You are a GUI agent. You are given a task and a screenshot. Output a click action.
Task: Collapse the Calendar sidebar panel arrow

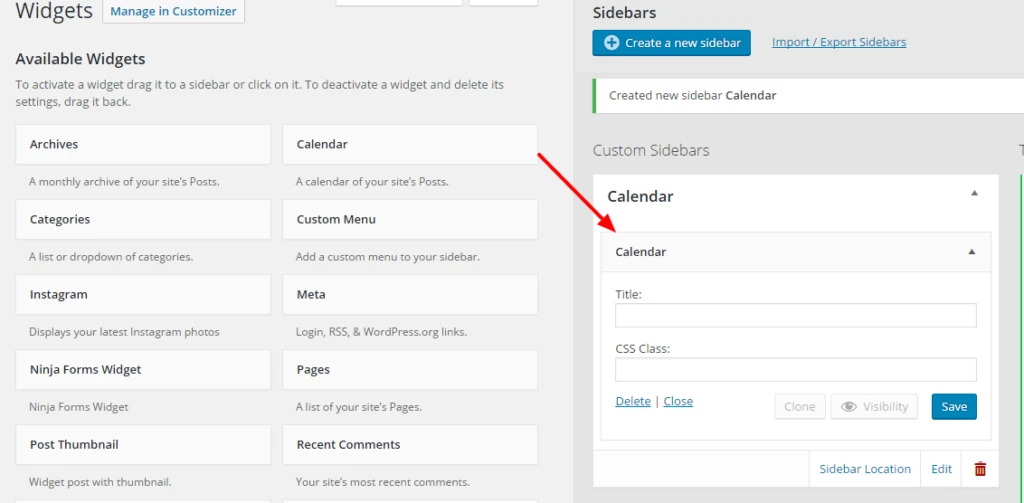(975, 194)
